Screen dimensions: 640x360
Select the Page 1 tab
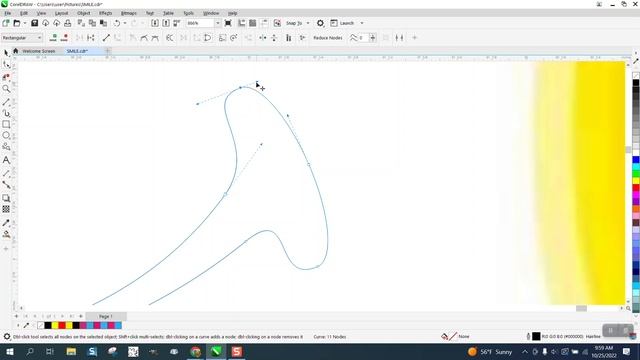pyautogui.click(x=106, y=316)
